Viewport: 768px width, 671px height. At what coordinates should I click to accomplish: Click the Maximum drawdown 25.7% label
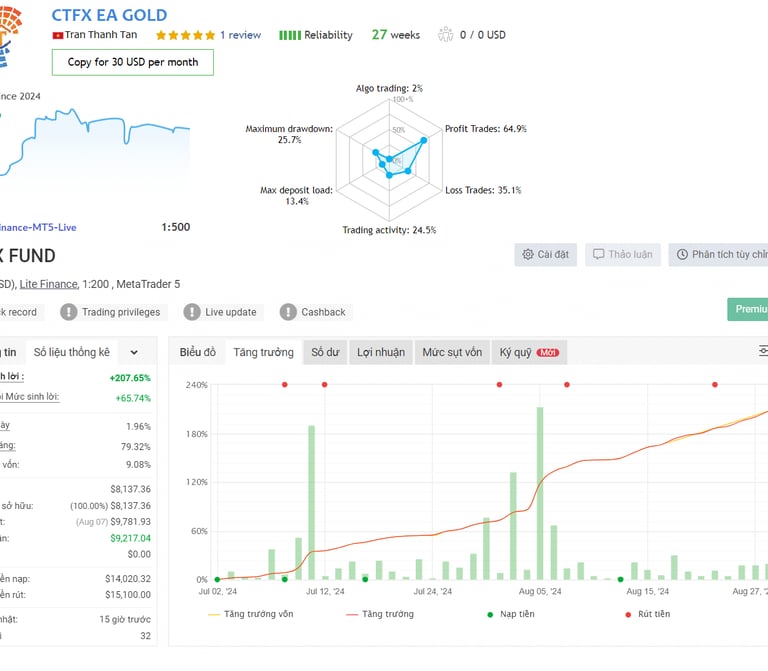pos(289,134)
